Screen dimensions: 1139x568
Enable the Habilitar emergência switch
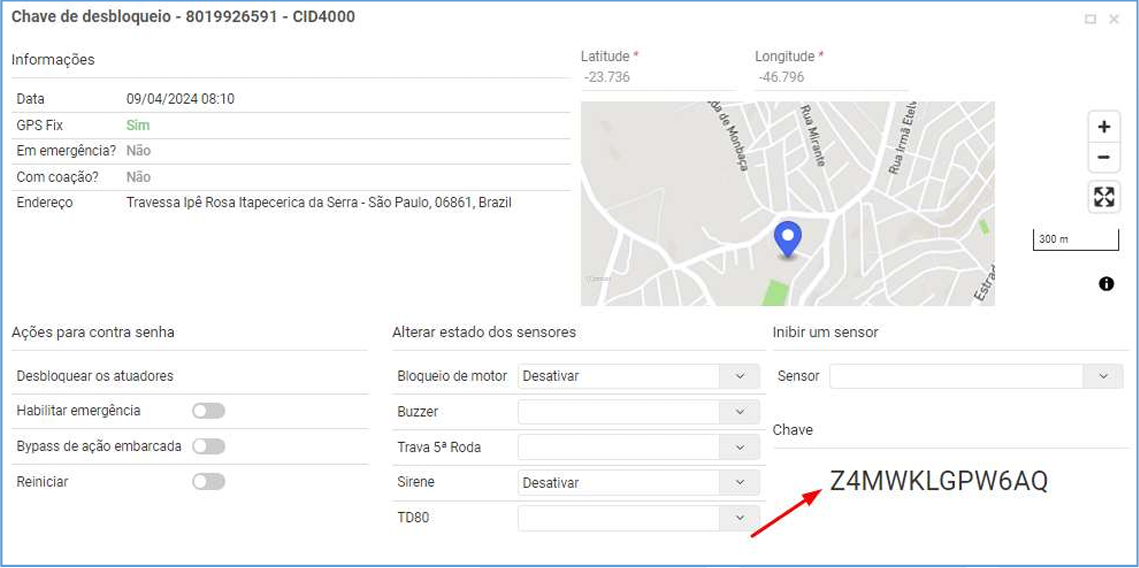point(209,411)
